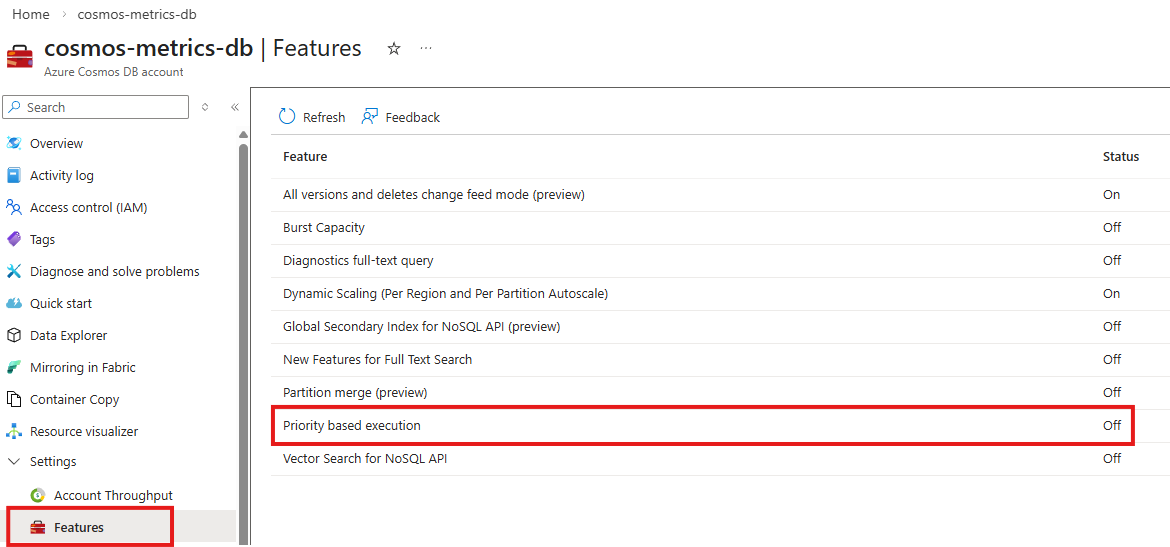This screenshot has height=547, width=1170.
Task: Open Quick start menu item
Action: pyautogui.click(x=60, y=304)
